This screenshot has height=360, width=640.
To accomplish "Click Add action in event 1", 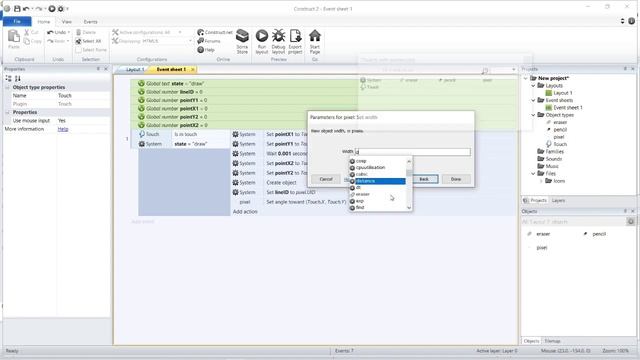I will [x=245, y=212].
